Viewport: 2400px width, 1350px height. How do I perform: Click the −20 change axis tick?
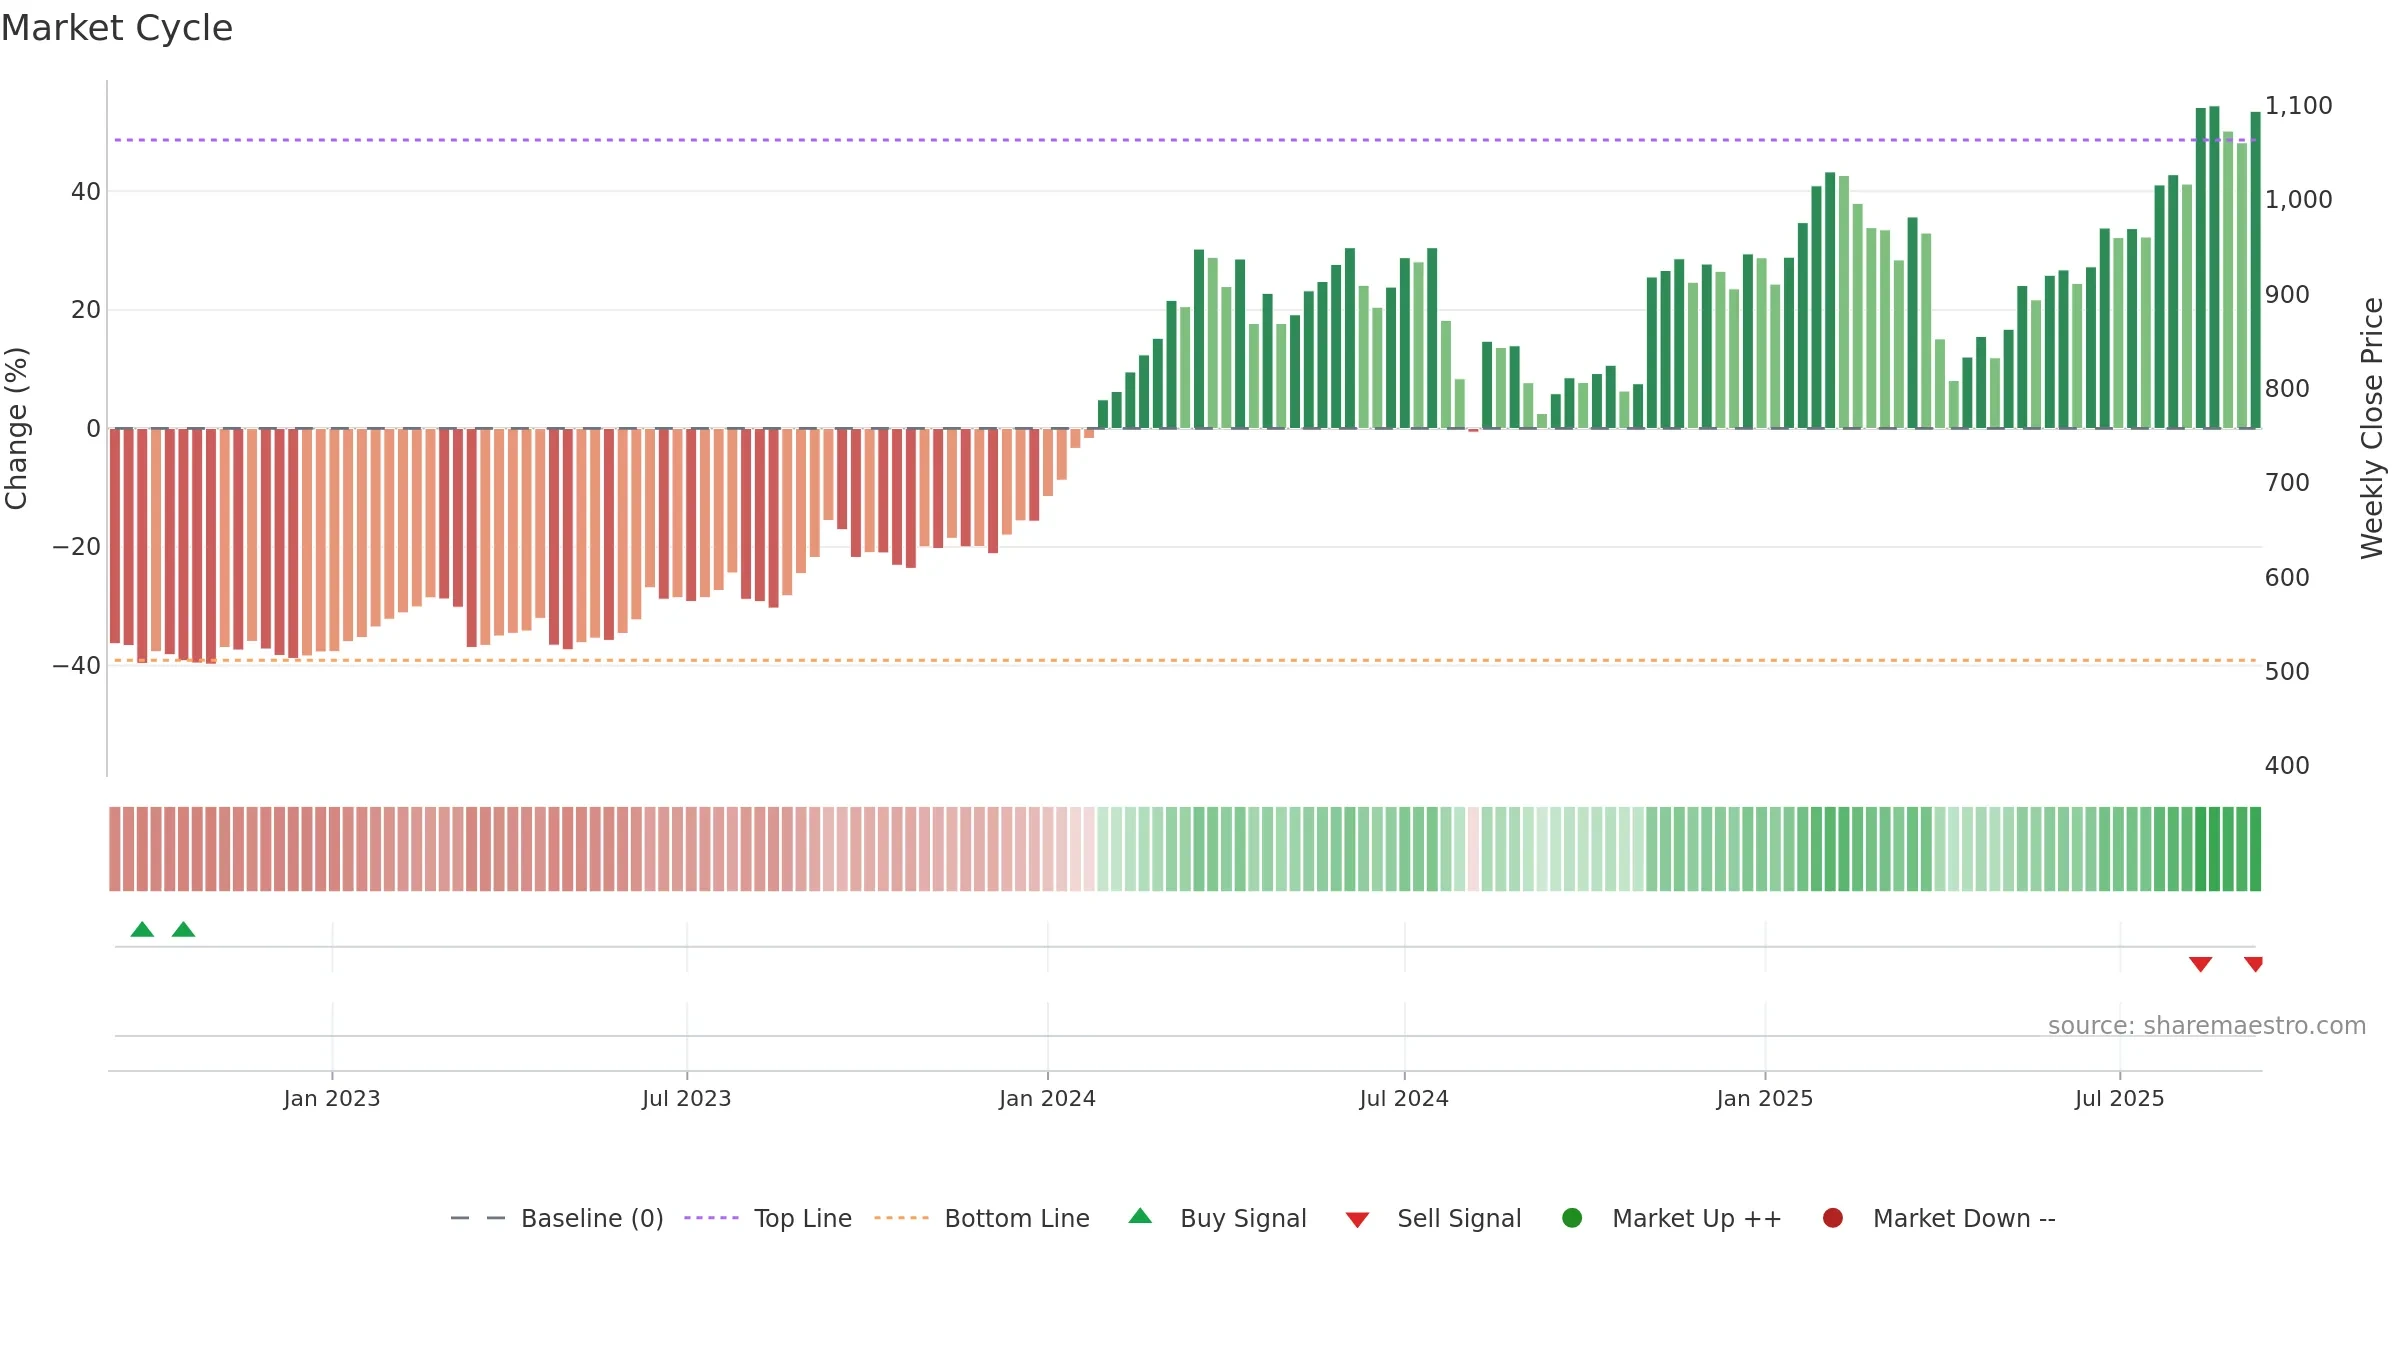pos(77,547)
